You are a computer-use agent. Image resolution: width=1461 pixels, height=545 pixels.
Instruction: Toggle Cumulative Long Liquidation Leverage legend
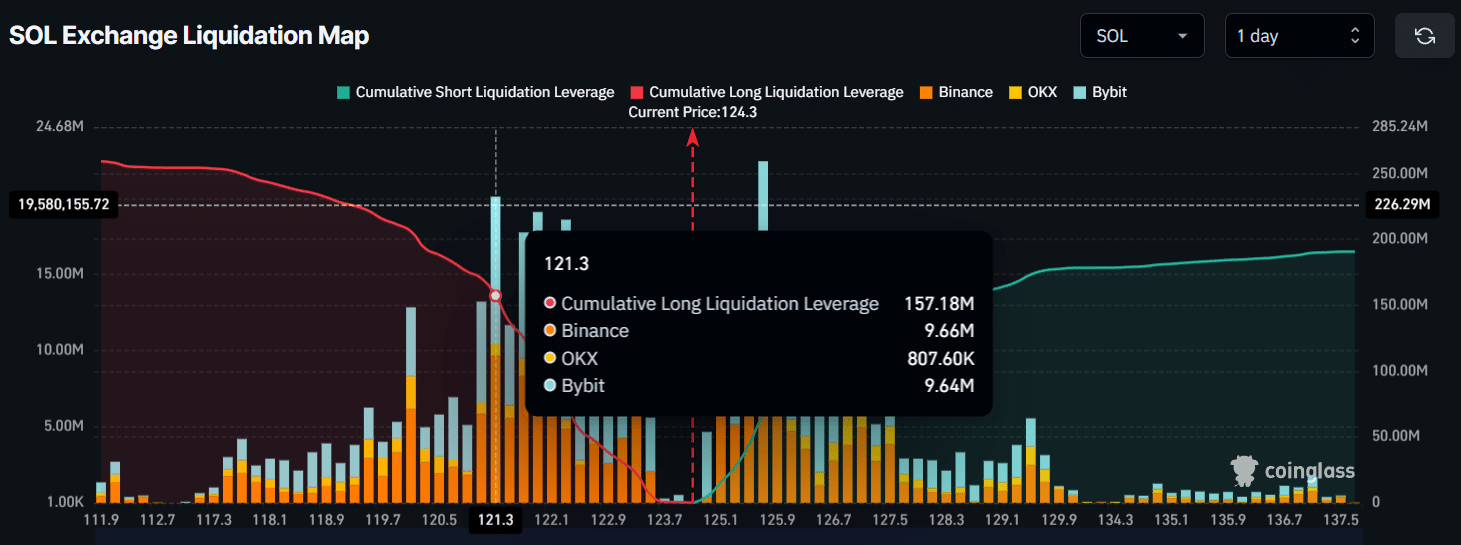pyautogui.click(x=776, y=92)
